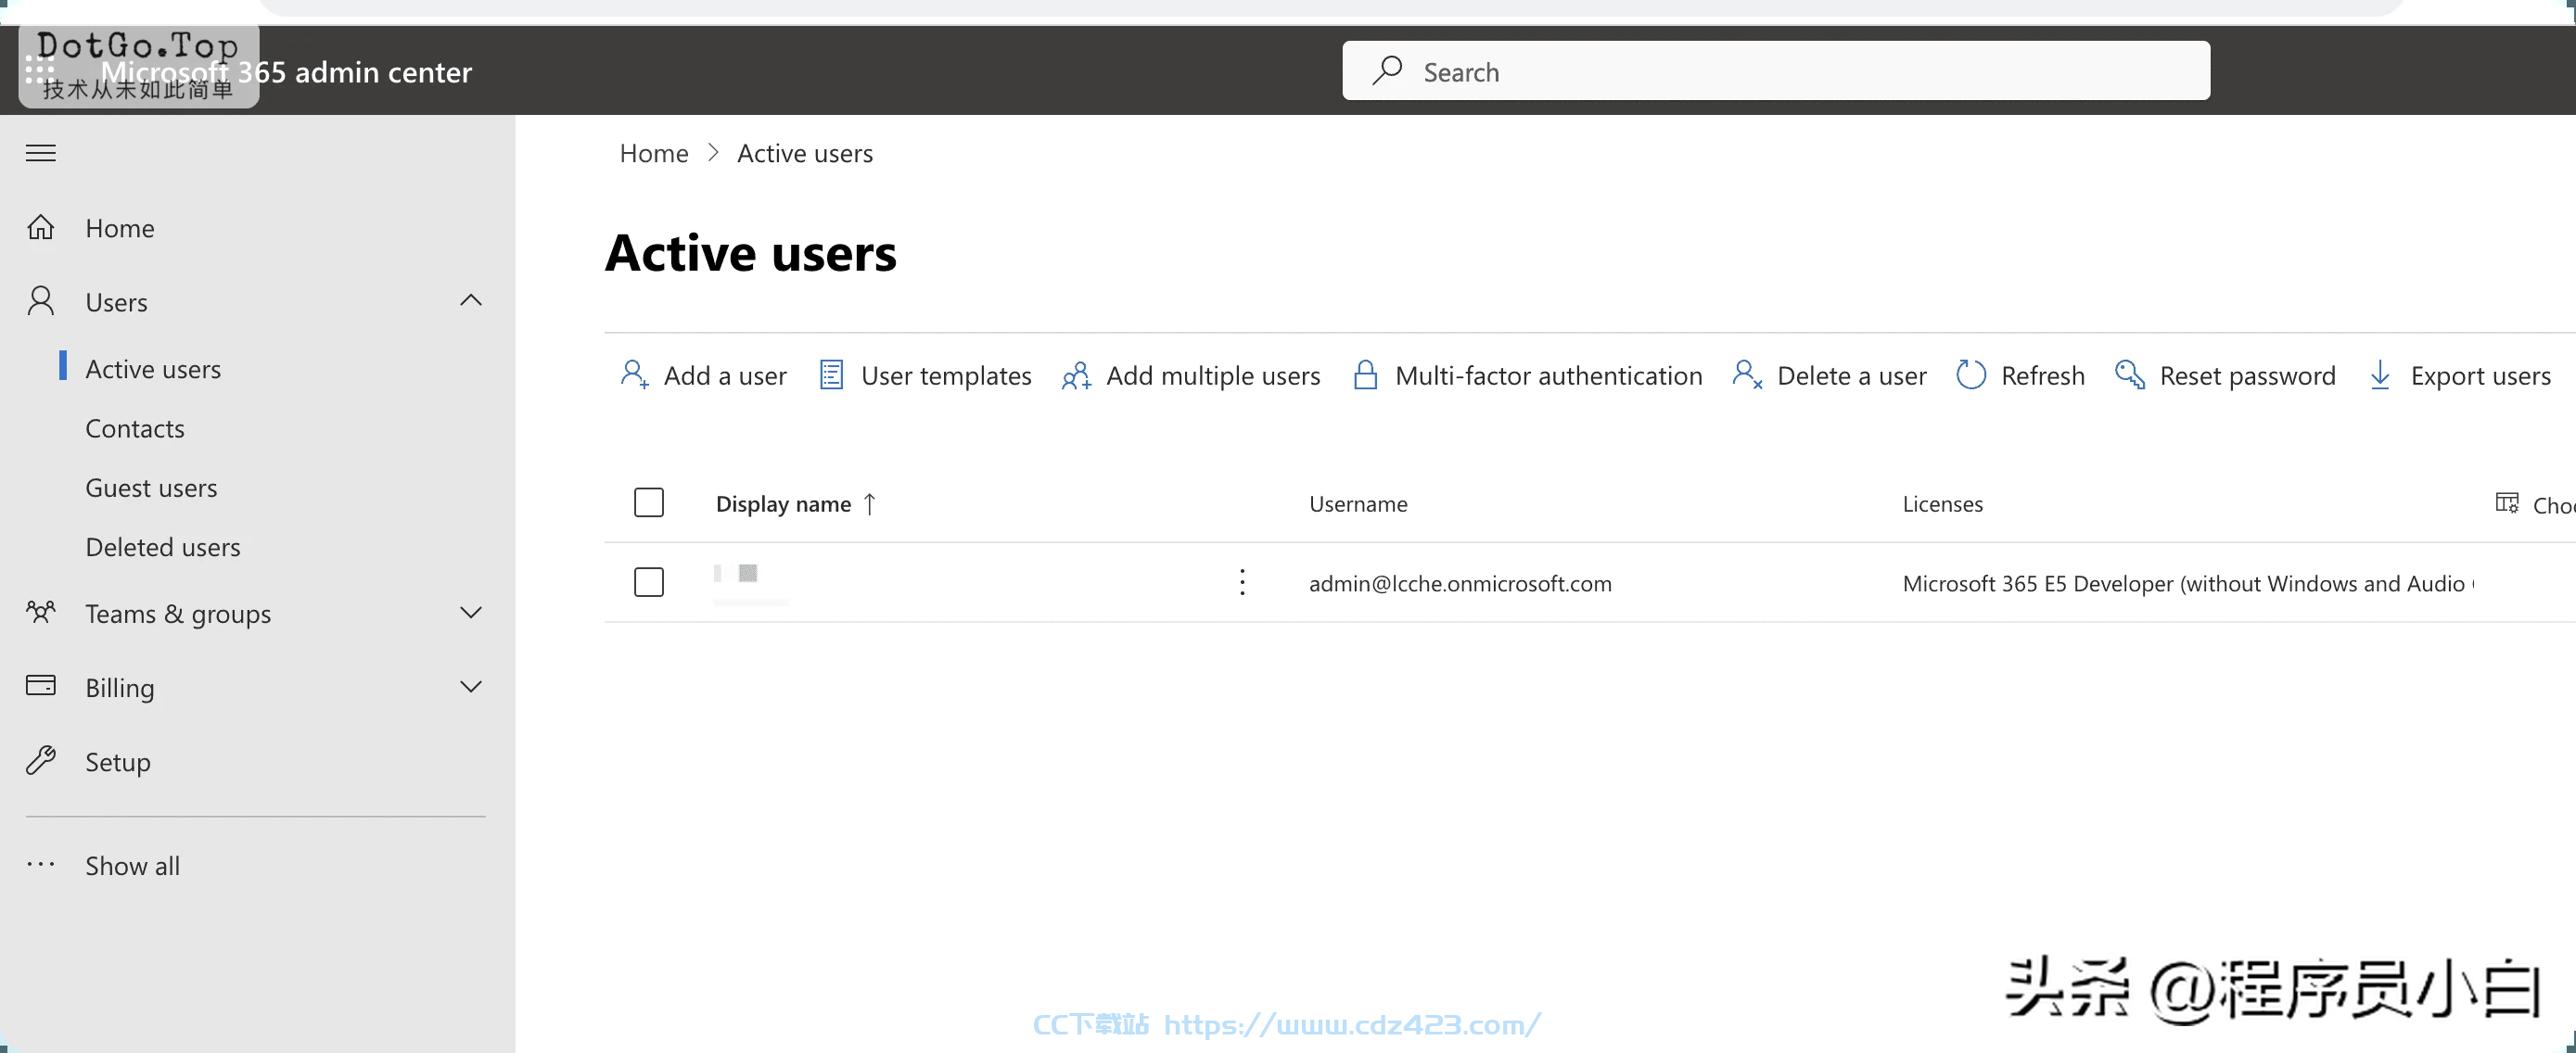Viewport: 2576px width, 1053px height.
Task: Click Home breadcrumb link
Action: point(654,153)
